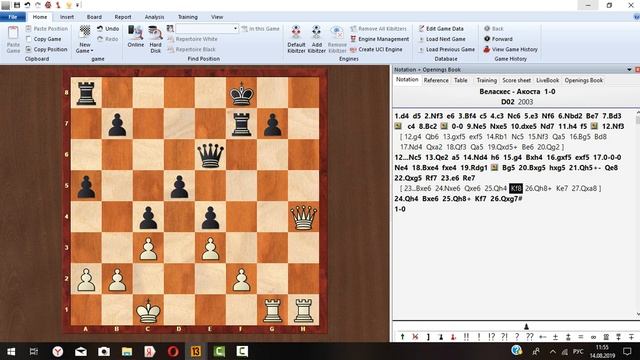Viewport: 640px width, 360px height.
Task: Select the Reference tab
Action: 436,80
